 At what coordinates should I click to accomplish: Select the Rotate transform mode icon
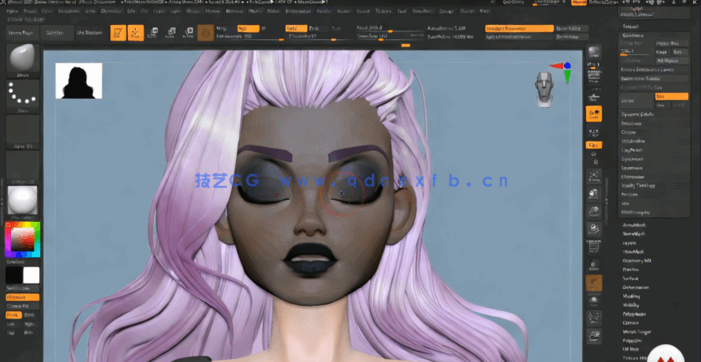[188, 33]
